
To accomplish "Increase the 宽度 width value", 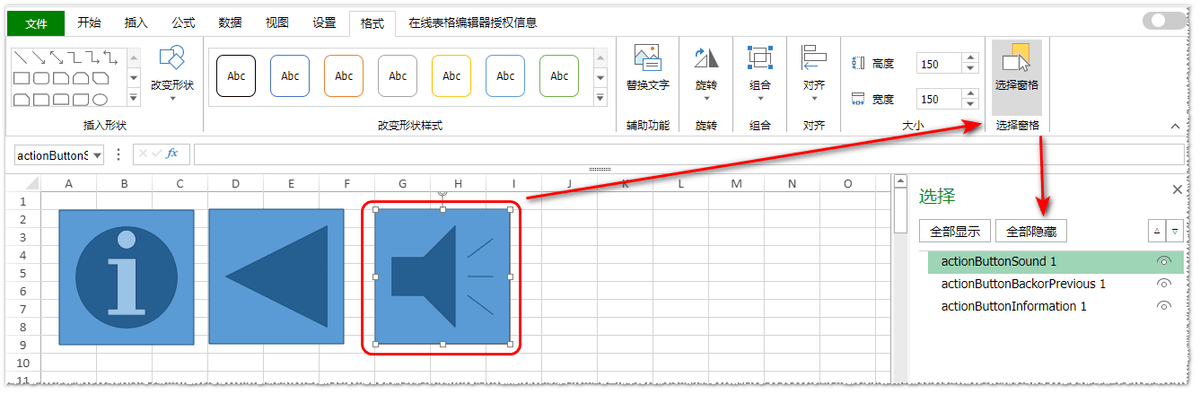I will tap(969, 94).
